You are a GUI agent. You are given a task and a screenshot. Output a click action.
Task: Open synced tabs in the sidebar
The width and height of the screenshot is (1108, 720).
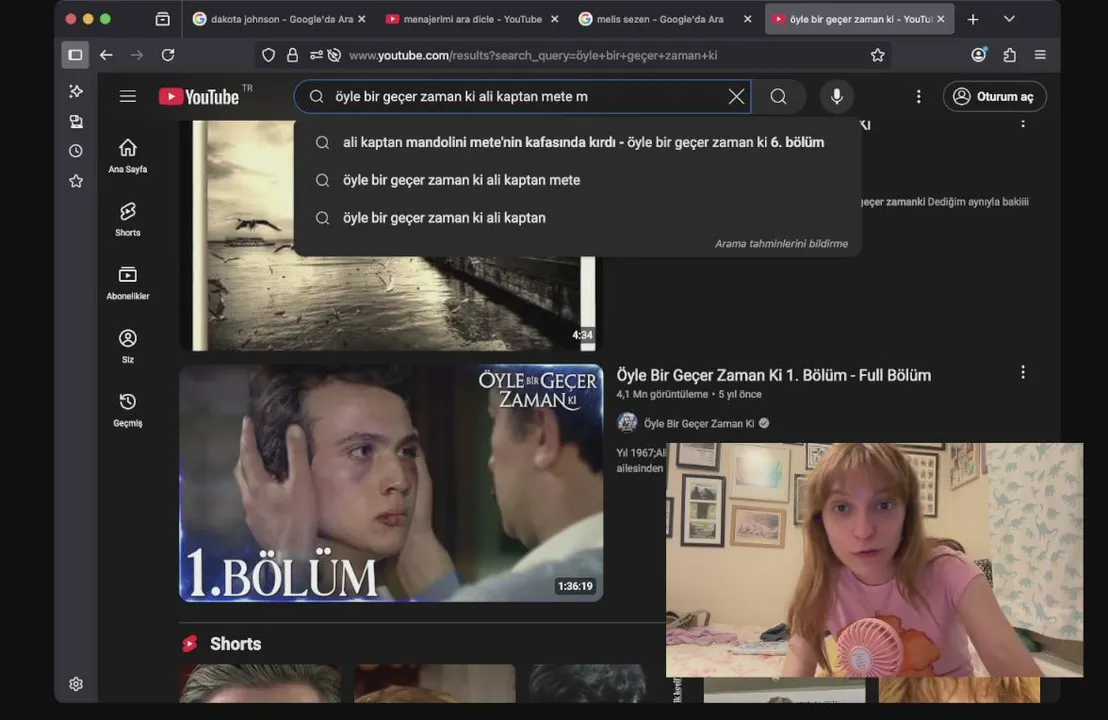click(76, 122)
